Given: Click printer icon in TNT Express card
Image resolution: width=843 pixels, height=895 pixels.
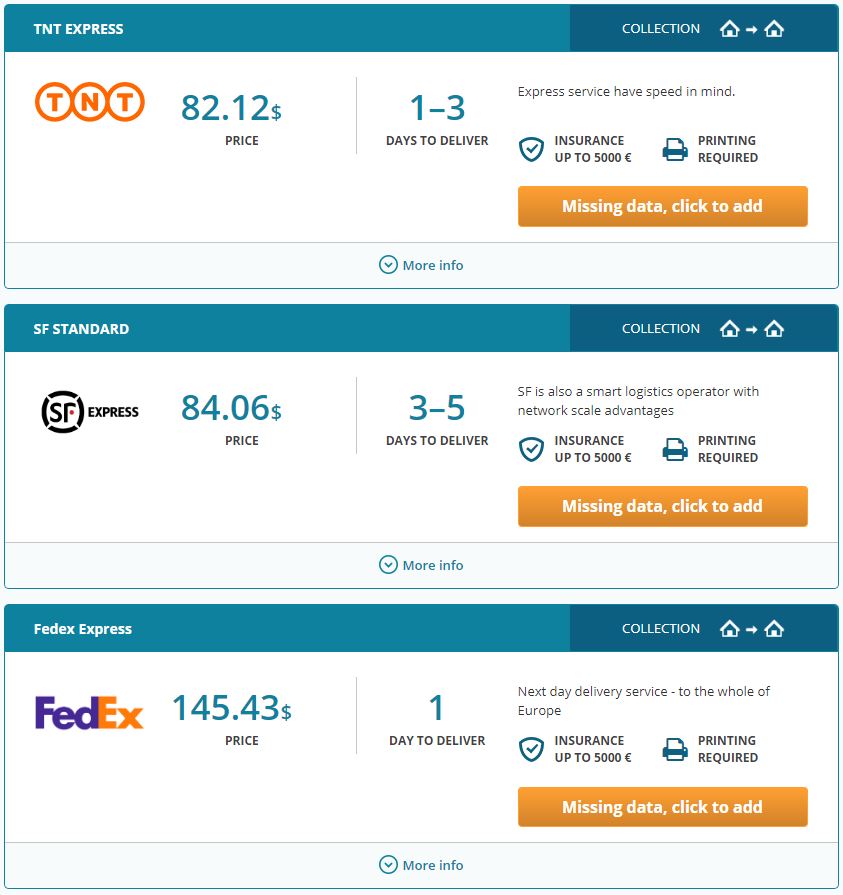Looking at the screenshot, I should pos(675,150).
